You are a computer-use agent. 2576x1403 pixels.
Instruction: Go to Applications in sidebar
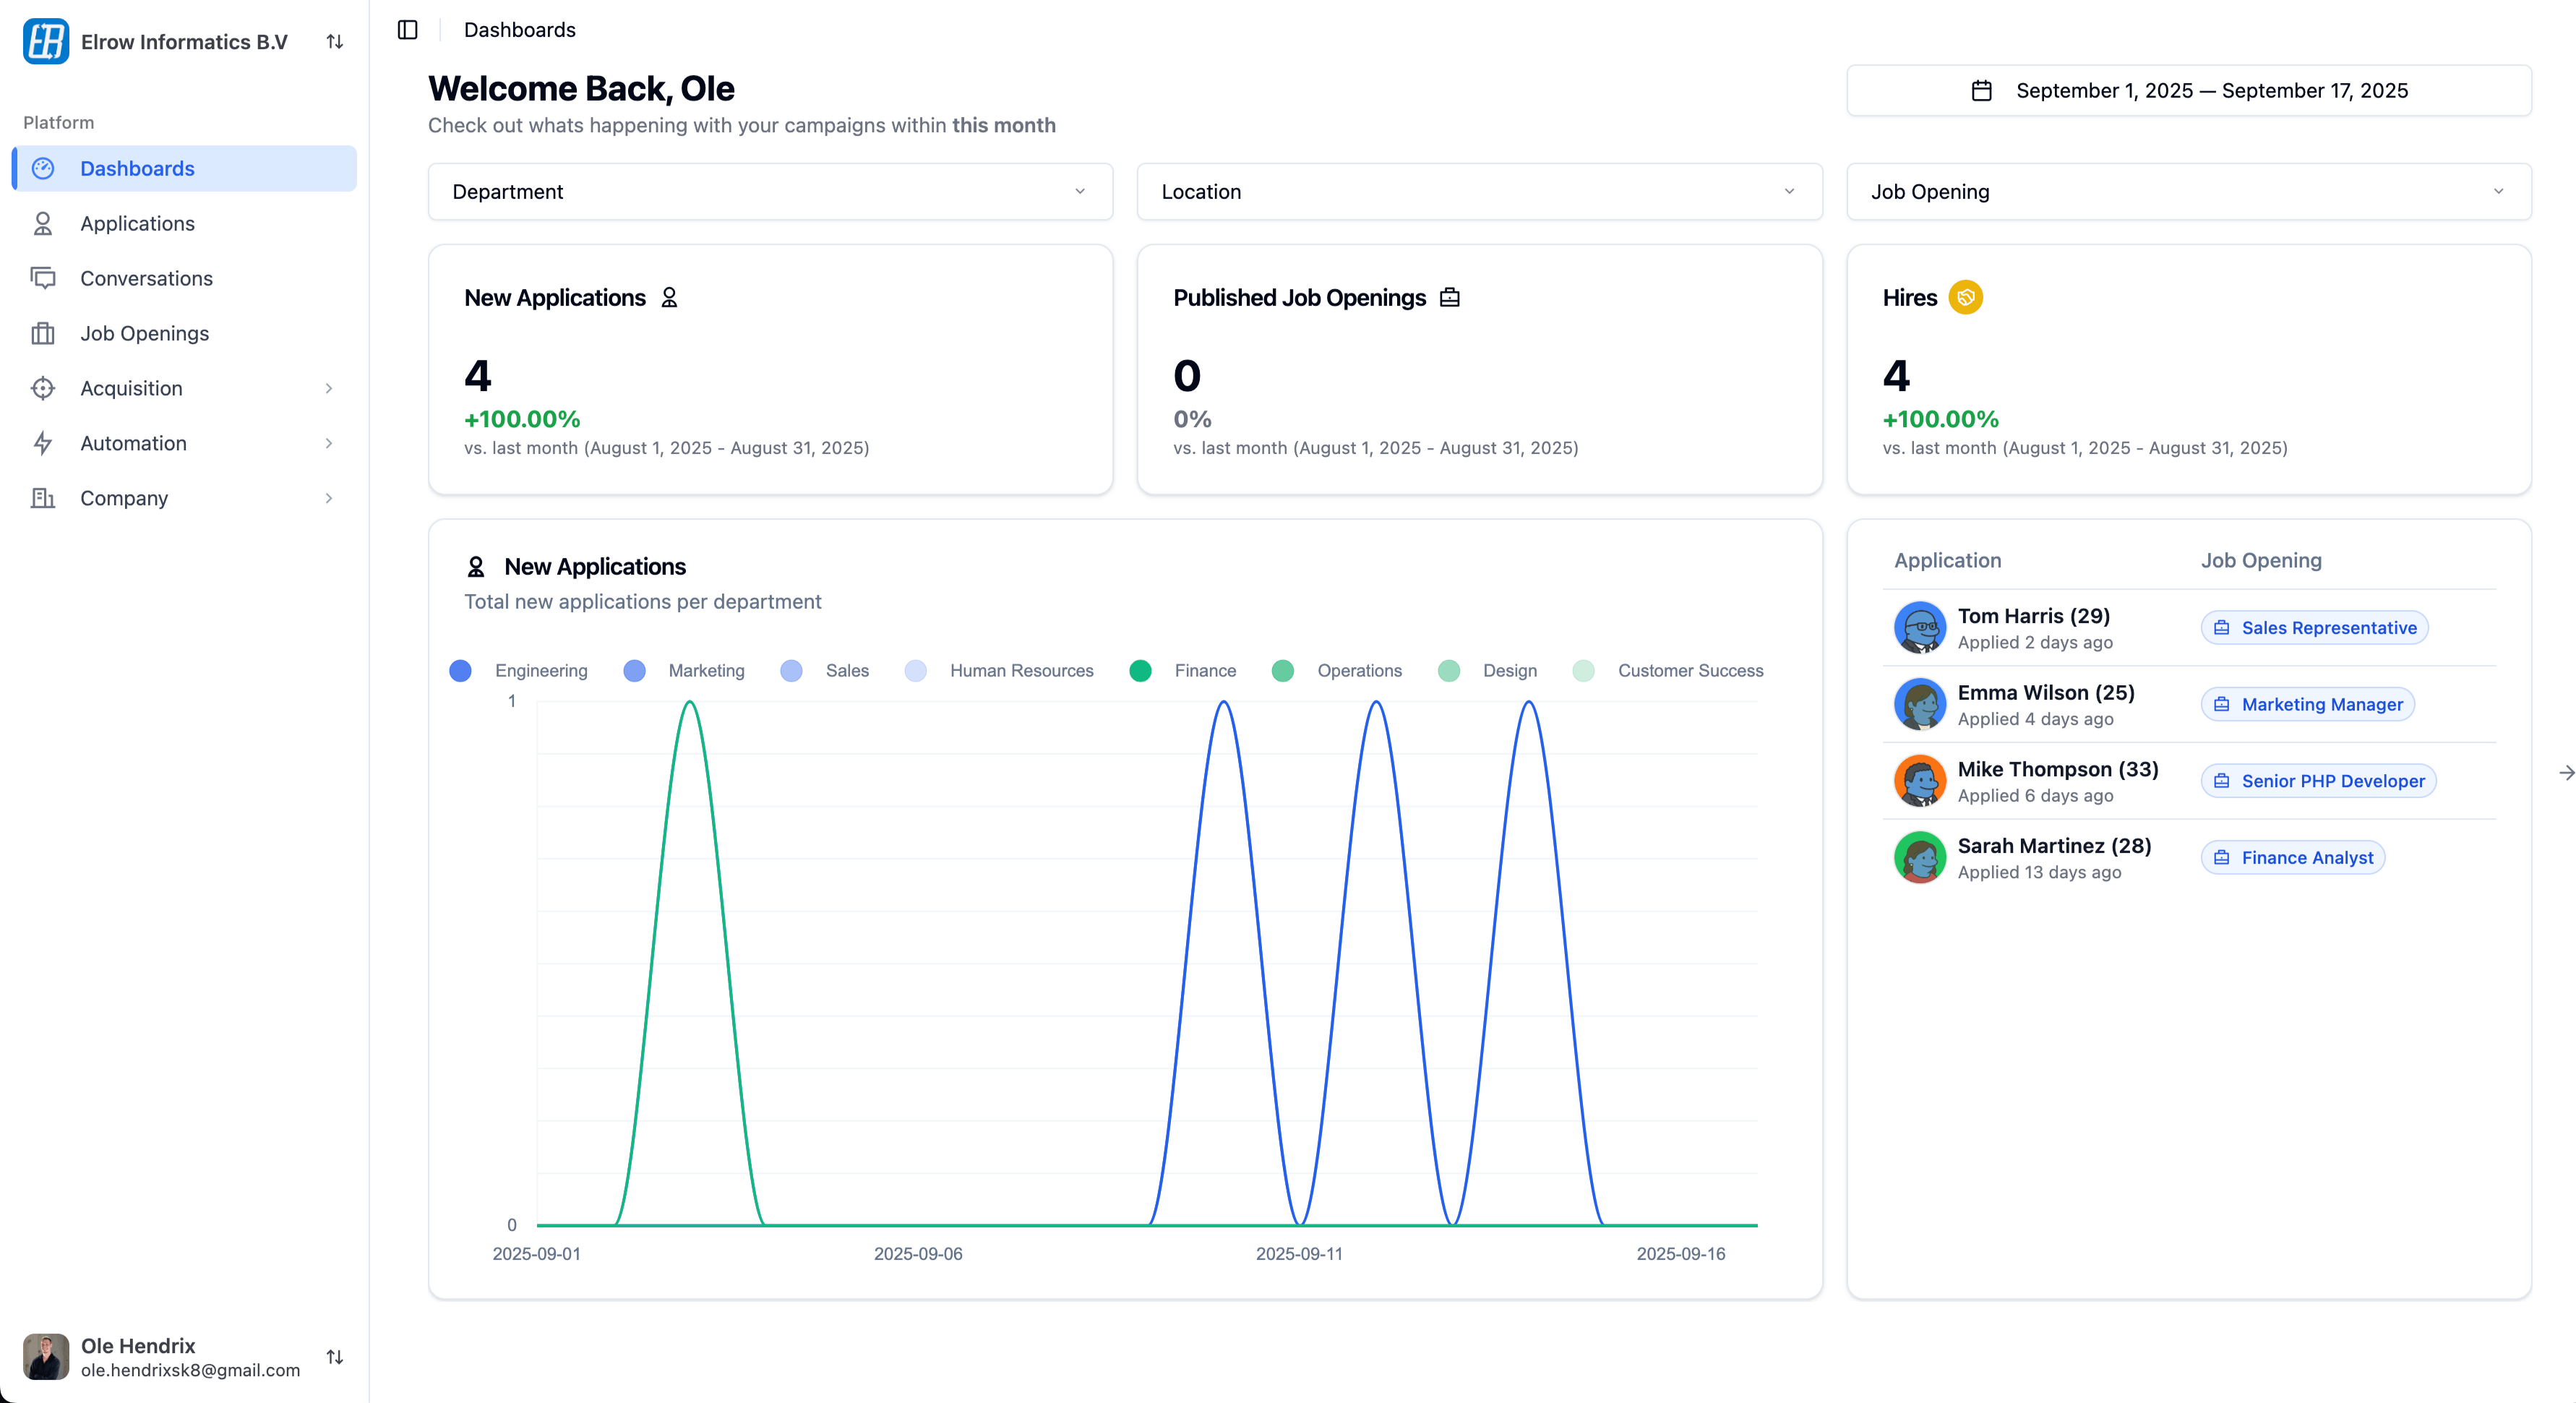(x=137, y=223)
